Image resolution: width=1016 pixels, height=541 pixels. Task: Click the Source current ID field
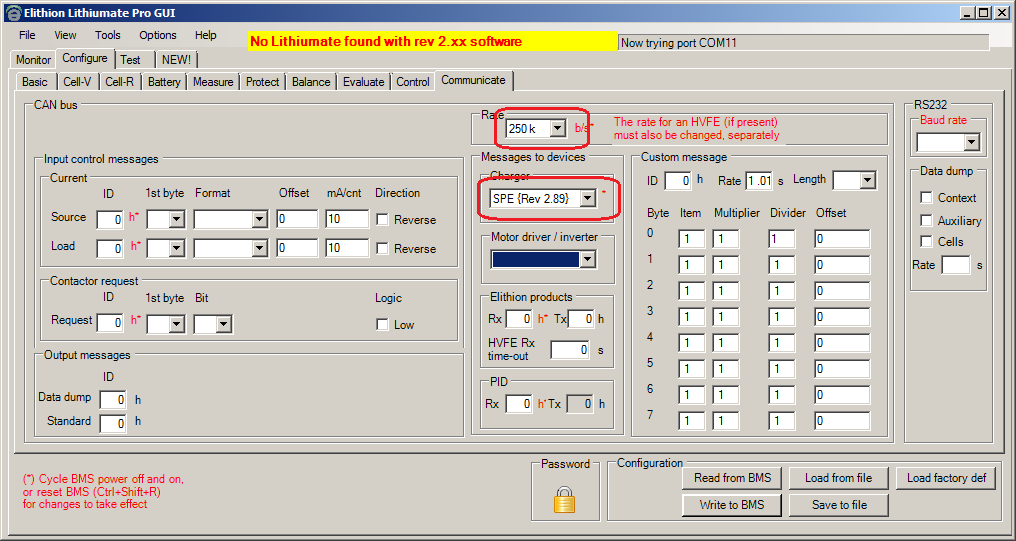(110, 220)
